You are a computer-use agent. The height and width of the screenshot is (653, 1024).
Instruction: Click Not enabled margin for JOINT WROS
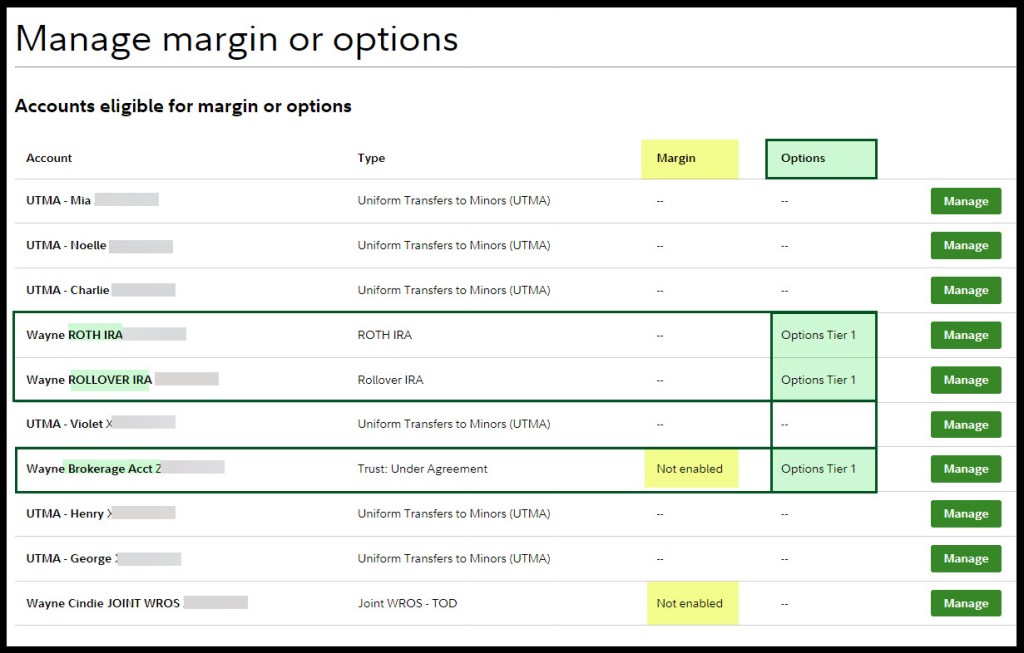689,604
